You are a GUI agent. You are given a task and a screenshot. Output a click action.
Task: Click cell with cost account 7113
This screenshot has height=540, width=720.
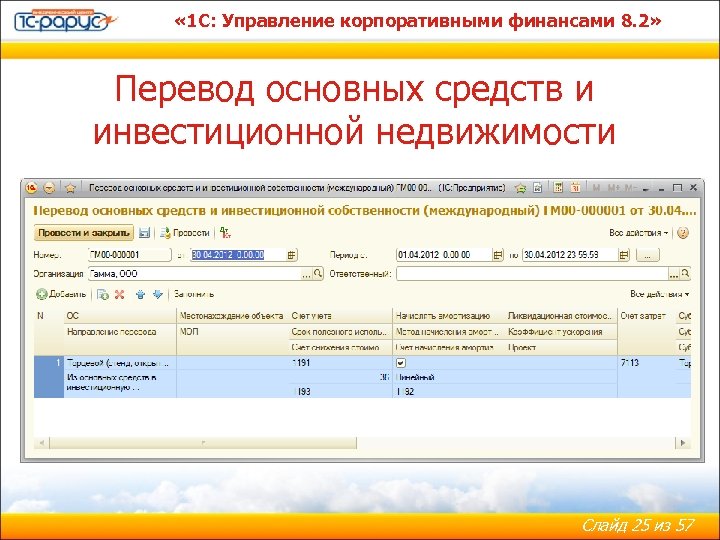pyautogui.click(x=646, y=363)
